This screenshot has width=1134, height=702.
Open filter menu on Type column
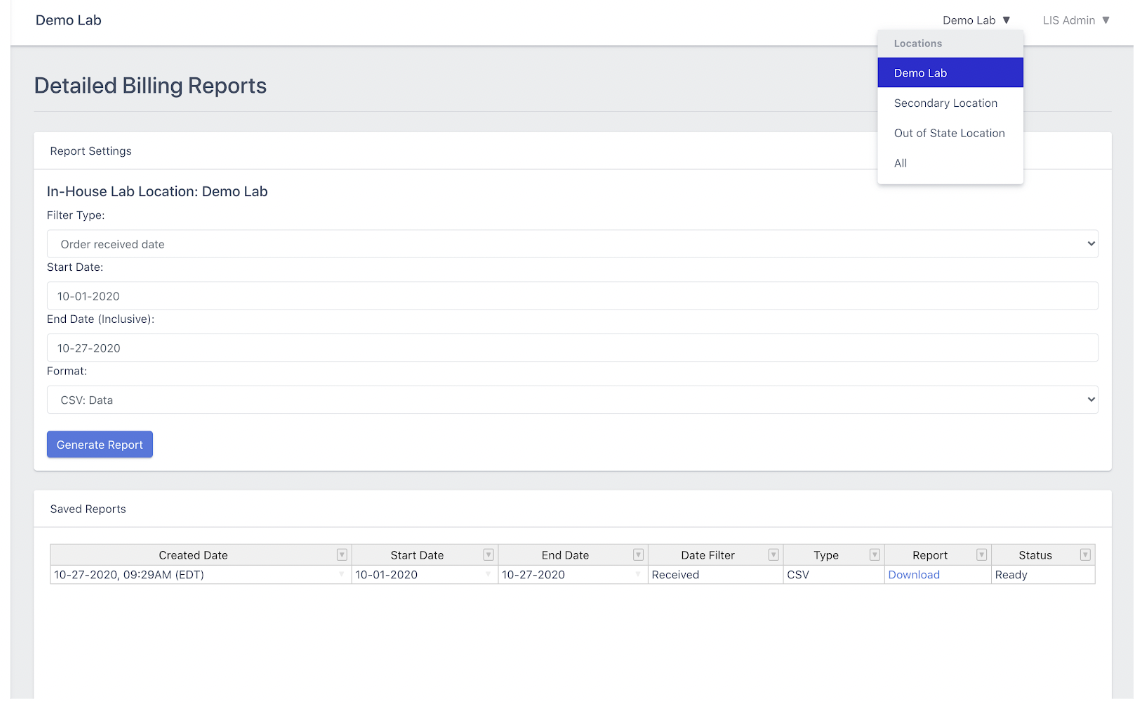[874, 555]
